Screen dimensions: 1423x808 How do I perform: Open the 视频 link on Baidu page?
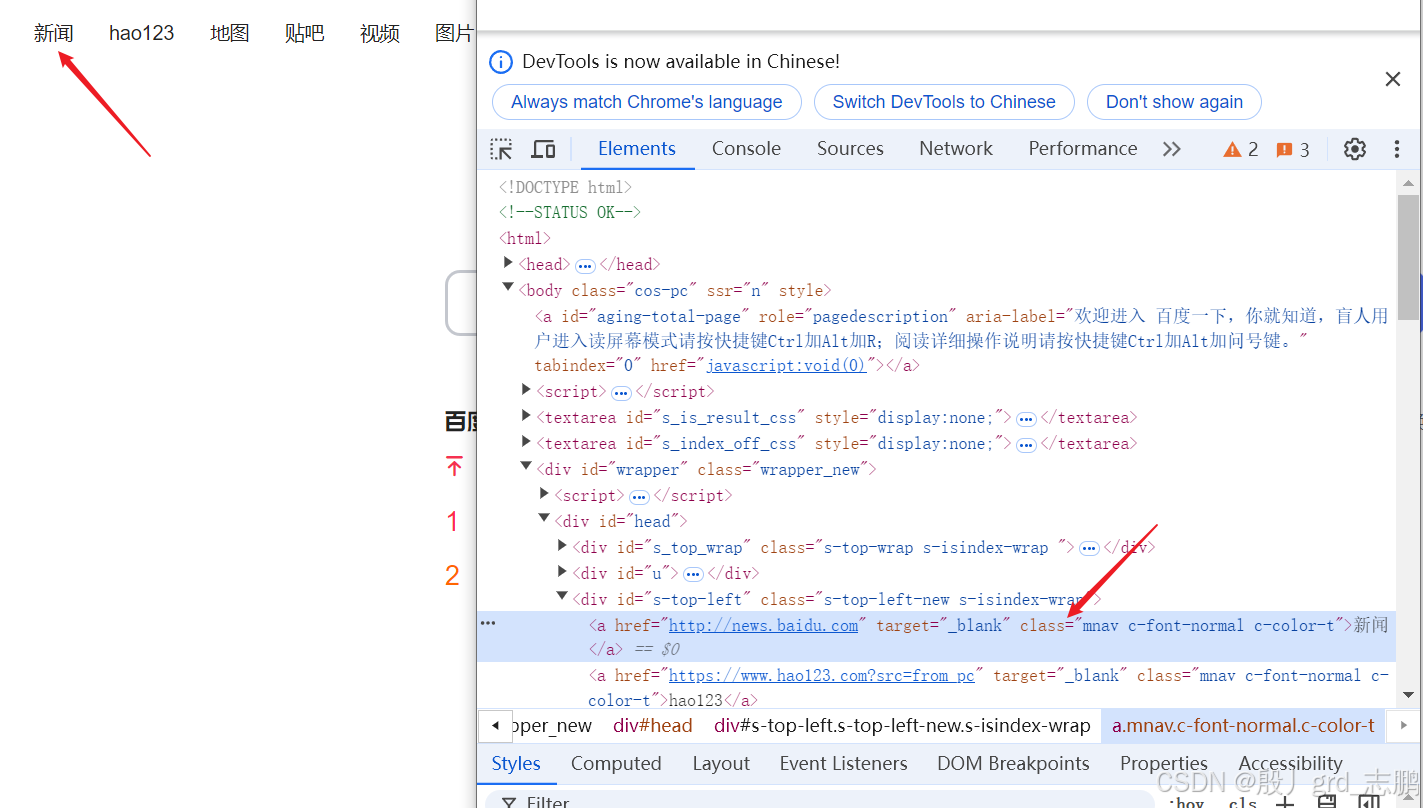coord(380,34)
